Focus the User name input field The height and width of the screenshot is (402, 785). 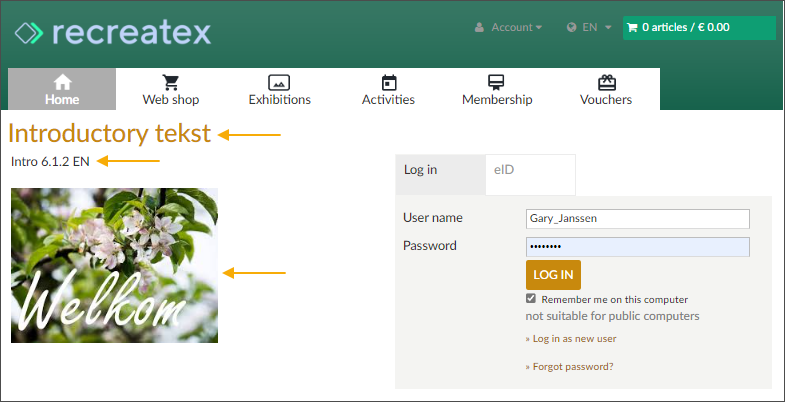point(637,219)
